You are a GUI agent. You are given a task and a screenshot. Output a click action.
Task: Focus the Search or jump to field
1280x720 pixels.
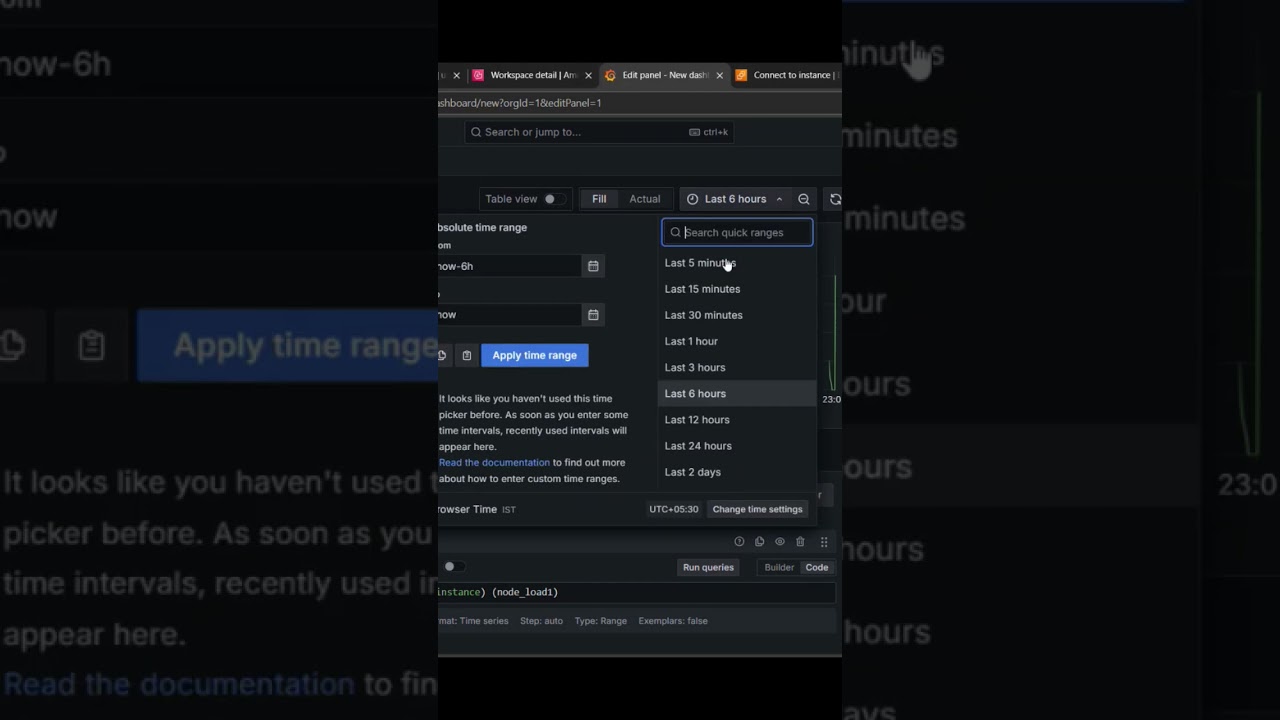pyautogui.click(x=599, y=132)
